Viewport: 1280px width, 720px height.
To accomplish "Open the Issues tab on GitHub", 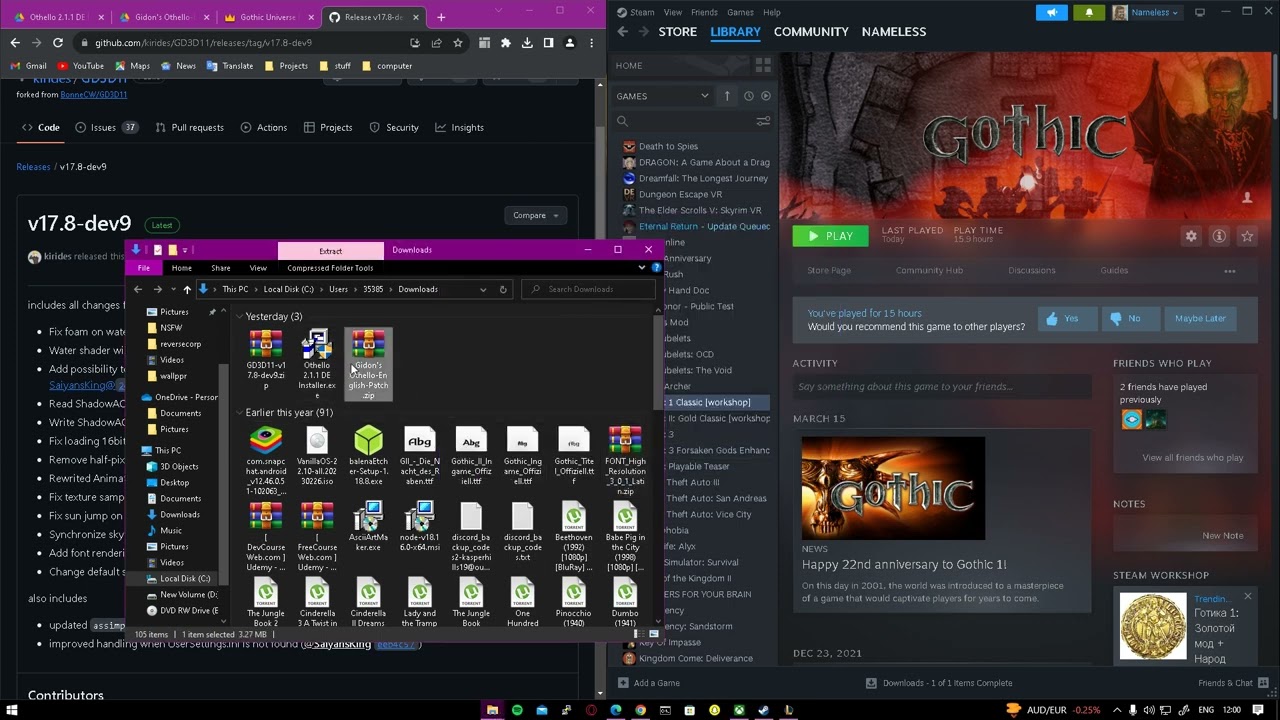I will coord(106,127).
